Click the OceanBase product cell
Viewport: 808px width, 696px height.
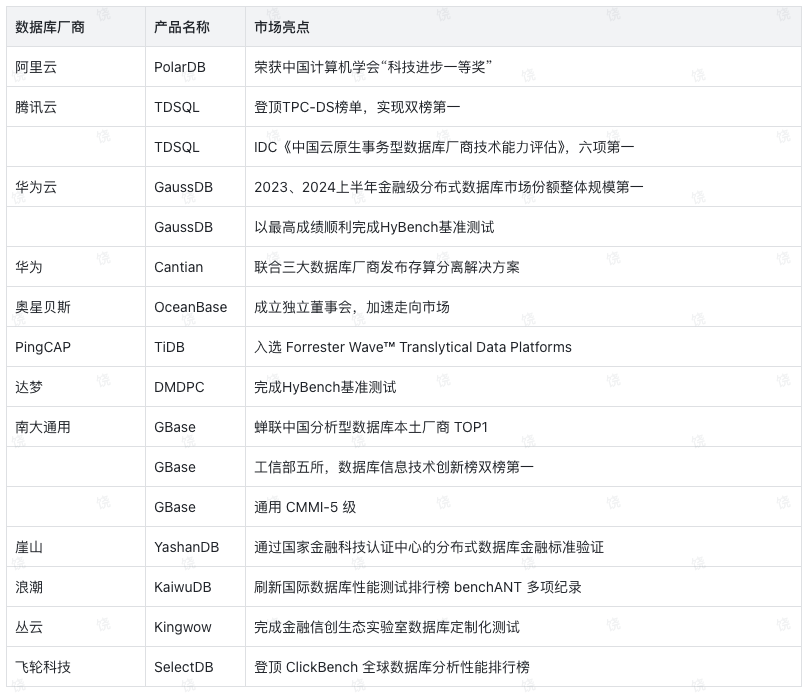(x=195, y=307)
